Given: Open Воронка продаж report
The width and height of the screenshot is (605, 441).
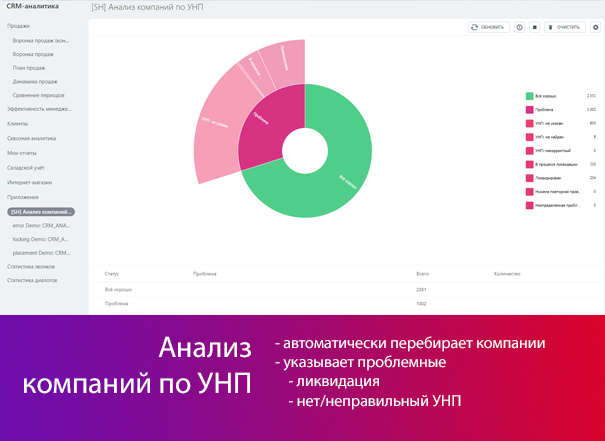Looking at the screenshot, I should coord(33,53).
